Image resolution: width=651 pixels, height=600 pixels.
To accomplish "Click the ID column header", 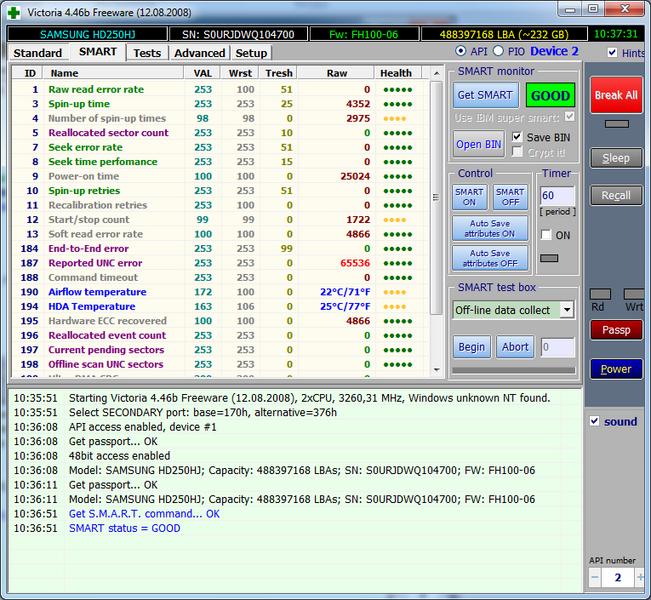I will pos(27,73).
